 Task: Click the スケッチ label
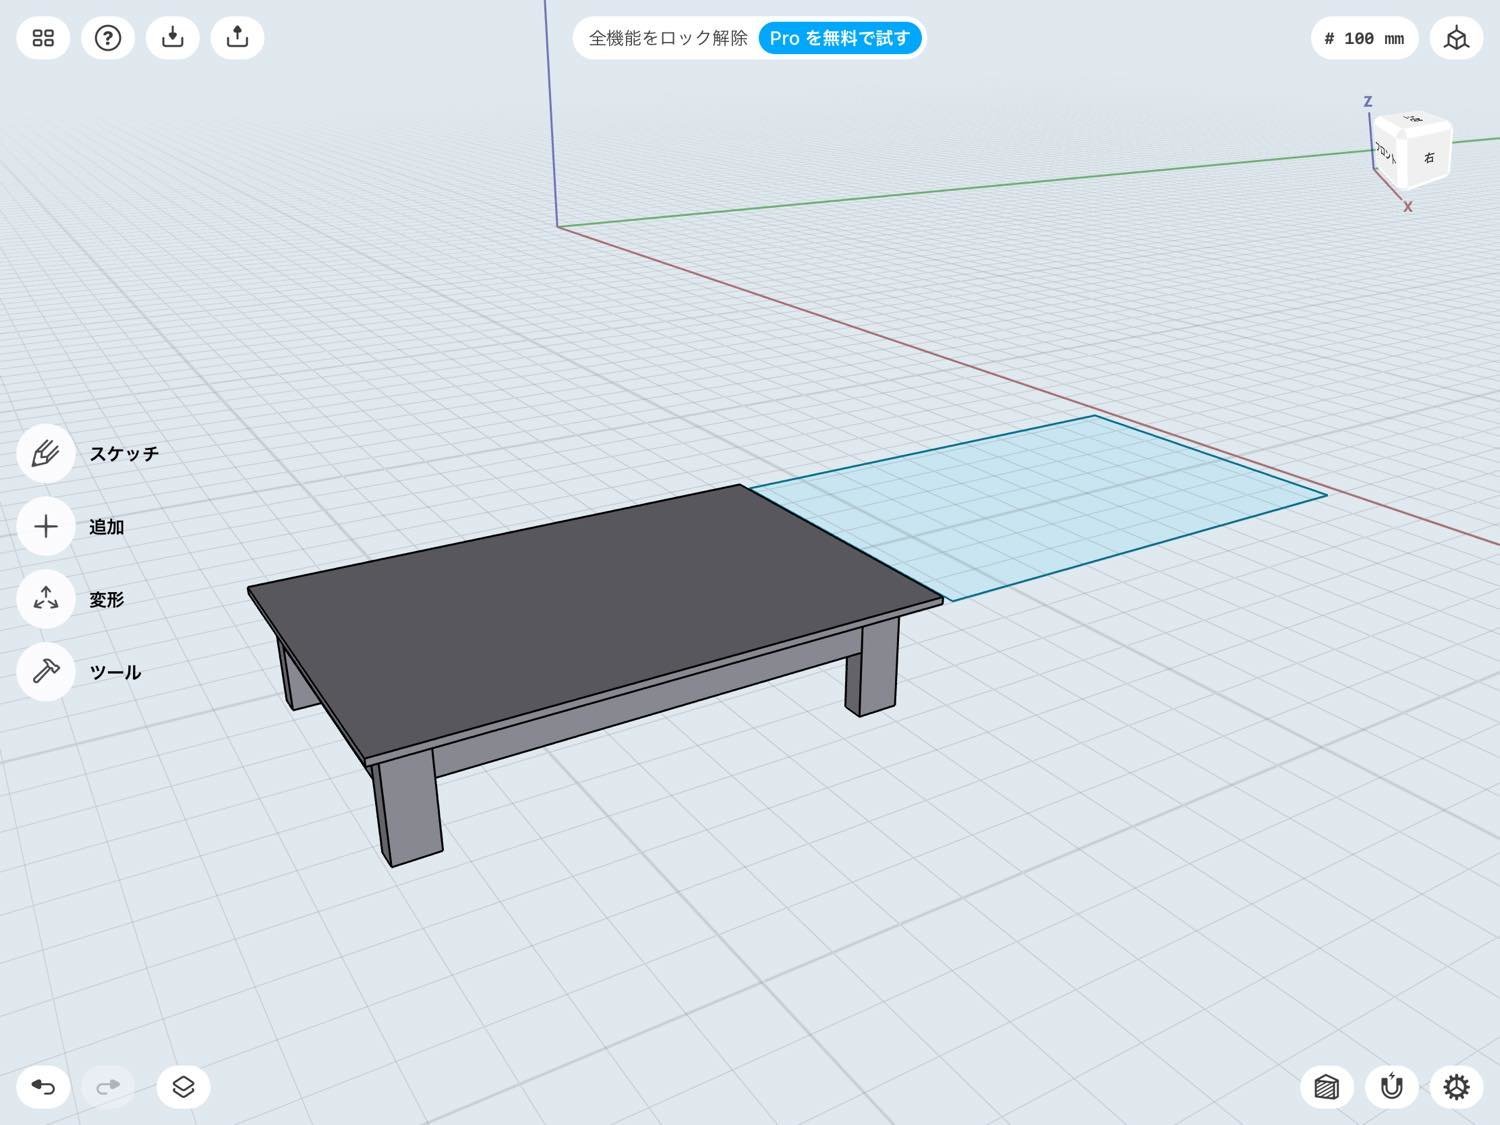pyautogui.click(x=124, y=454)
